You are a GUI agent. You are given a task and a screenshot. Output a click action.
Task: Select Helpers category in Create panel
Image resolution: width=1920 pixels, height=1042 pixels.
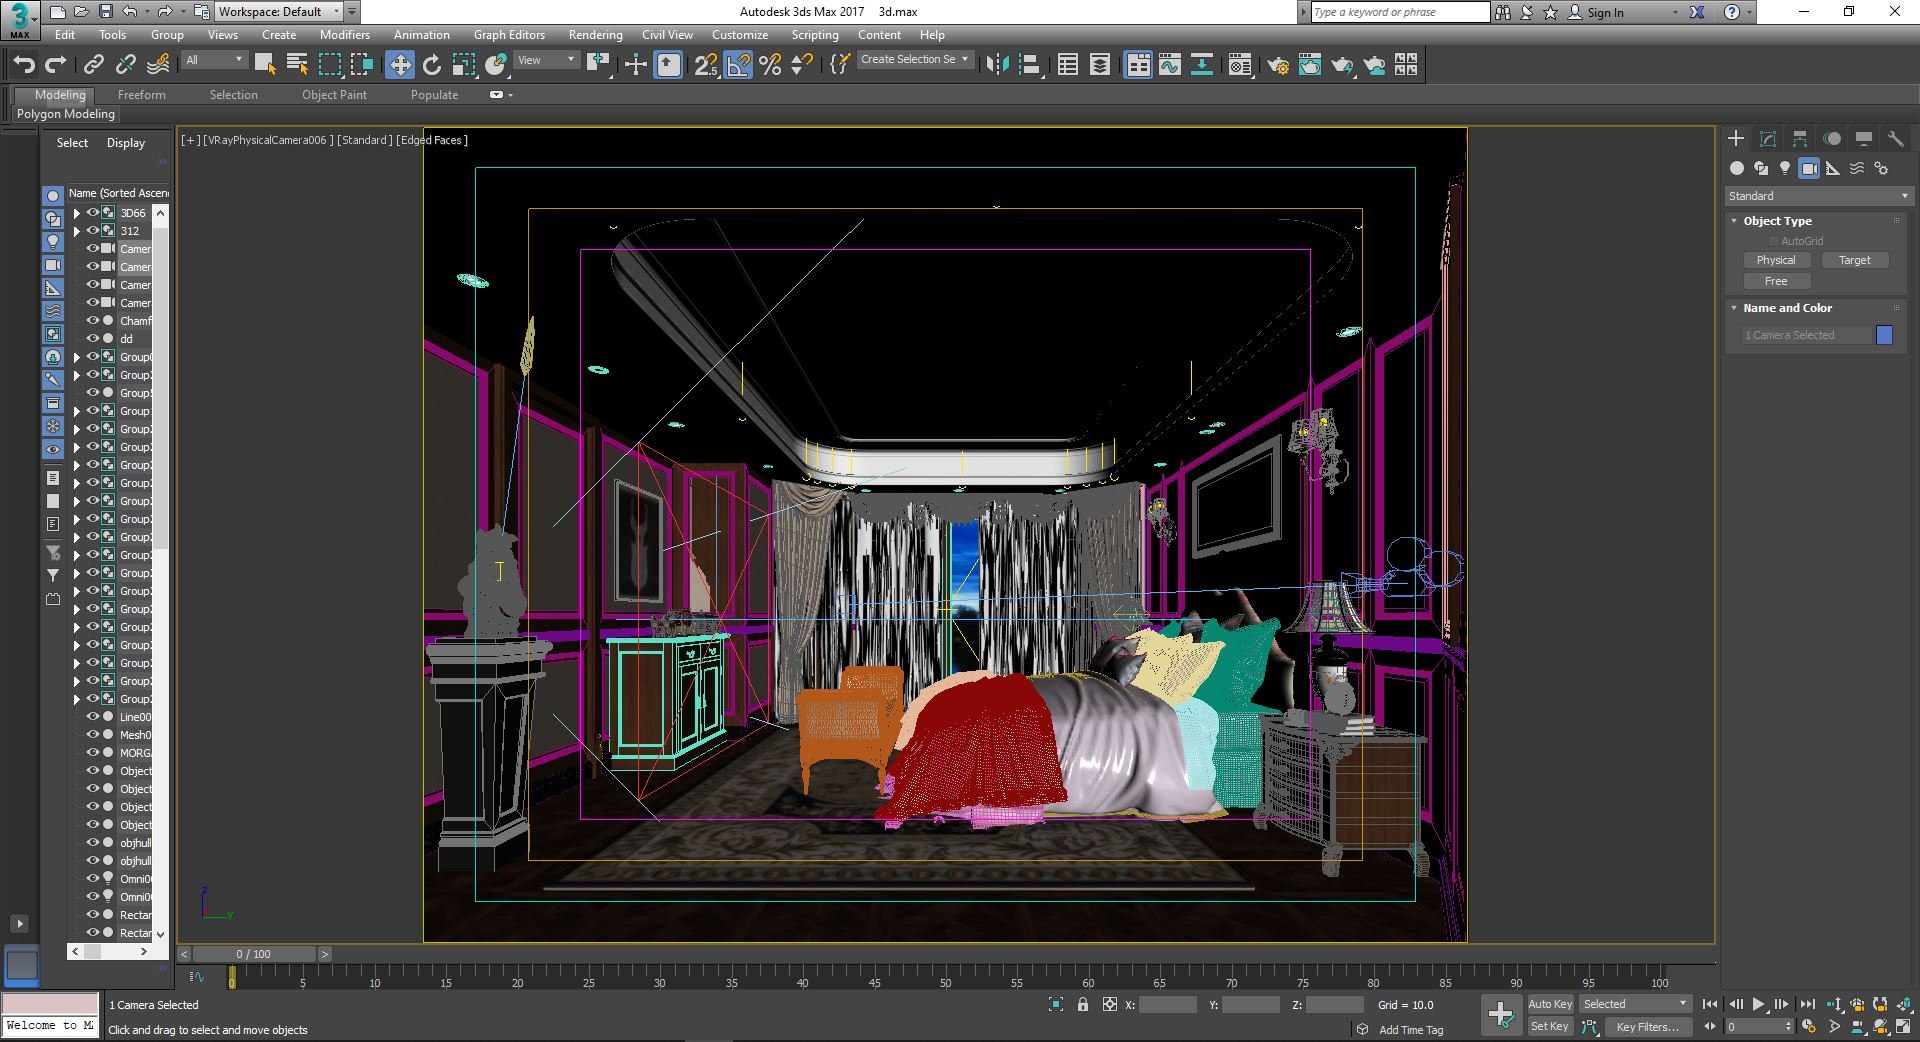[x=1833, y=168]
